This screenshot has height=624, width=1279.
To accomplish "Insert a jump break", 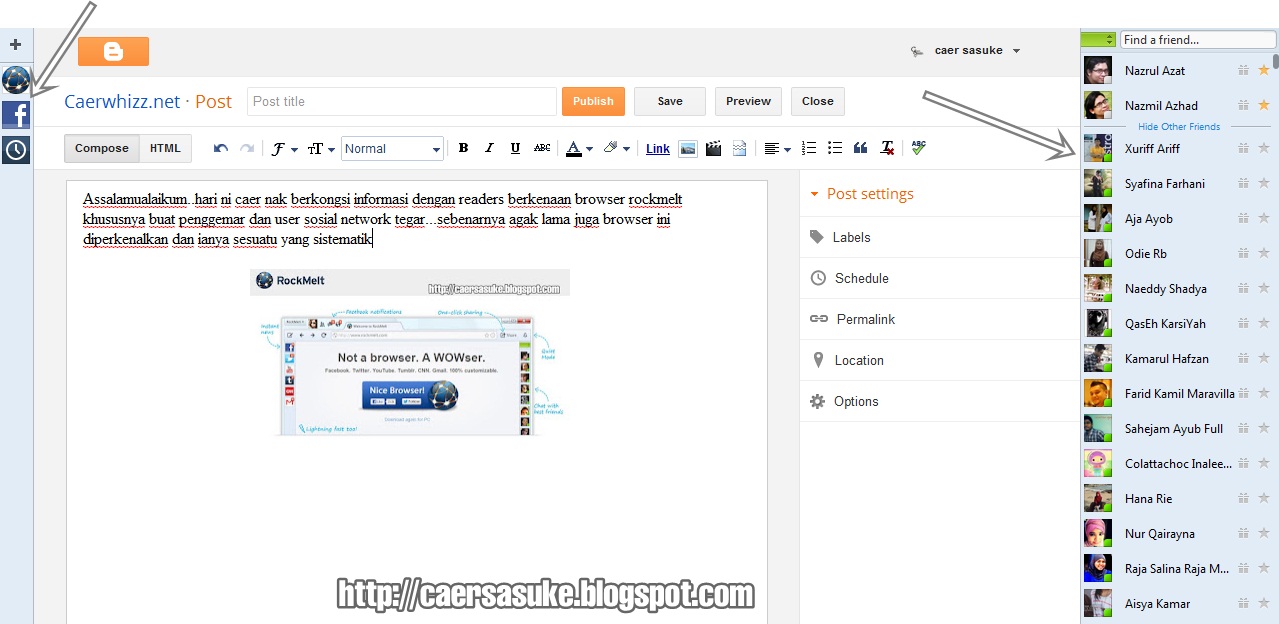I will (x=739, y=148).
